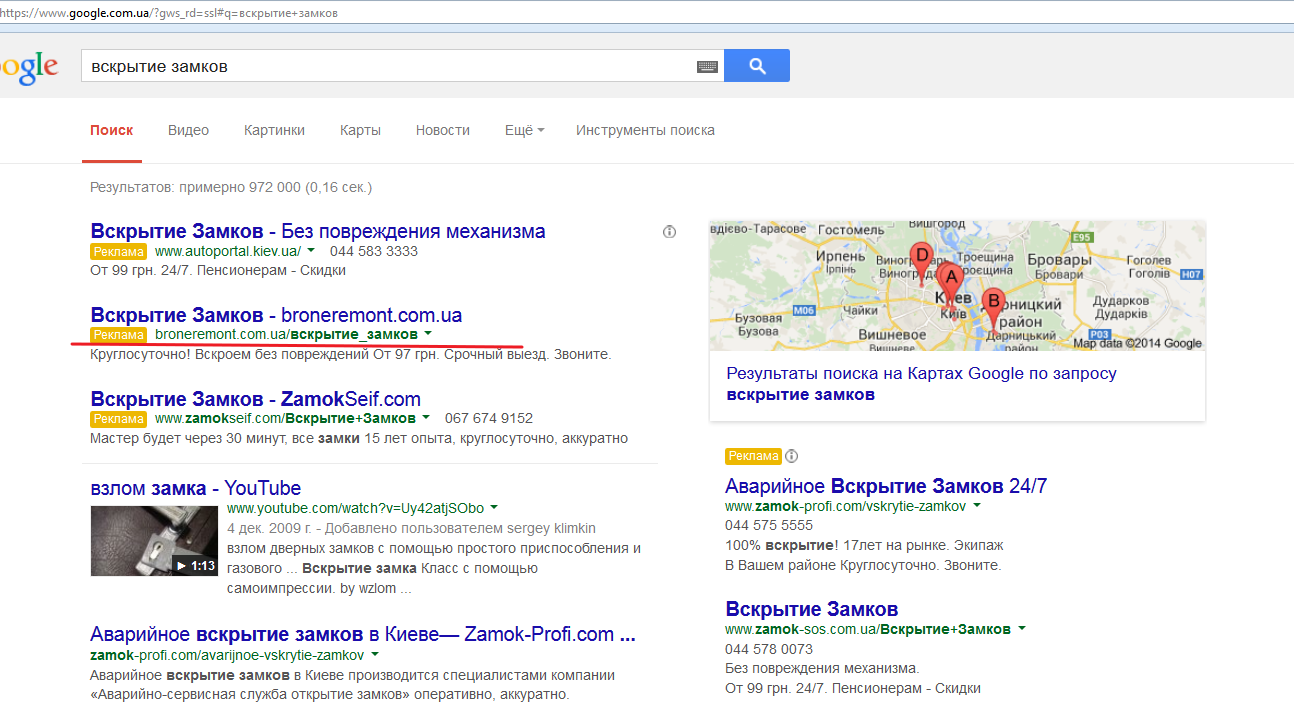Click green URL www.zamokseif.com/Вскрытие+Замков
This screenshot has width=1294, height=725.
(x=285, y=418)
